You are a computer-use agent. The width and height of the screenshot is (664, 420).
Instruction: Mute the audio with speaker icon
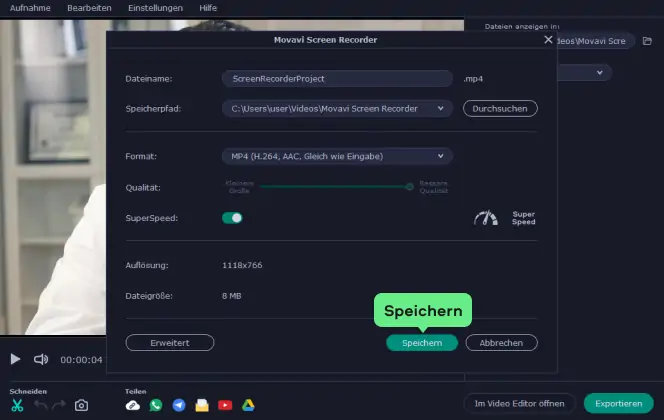(41, 359)
